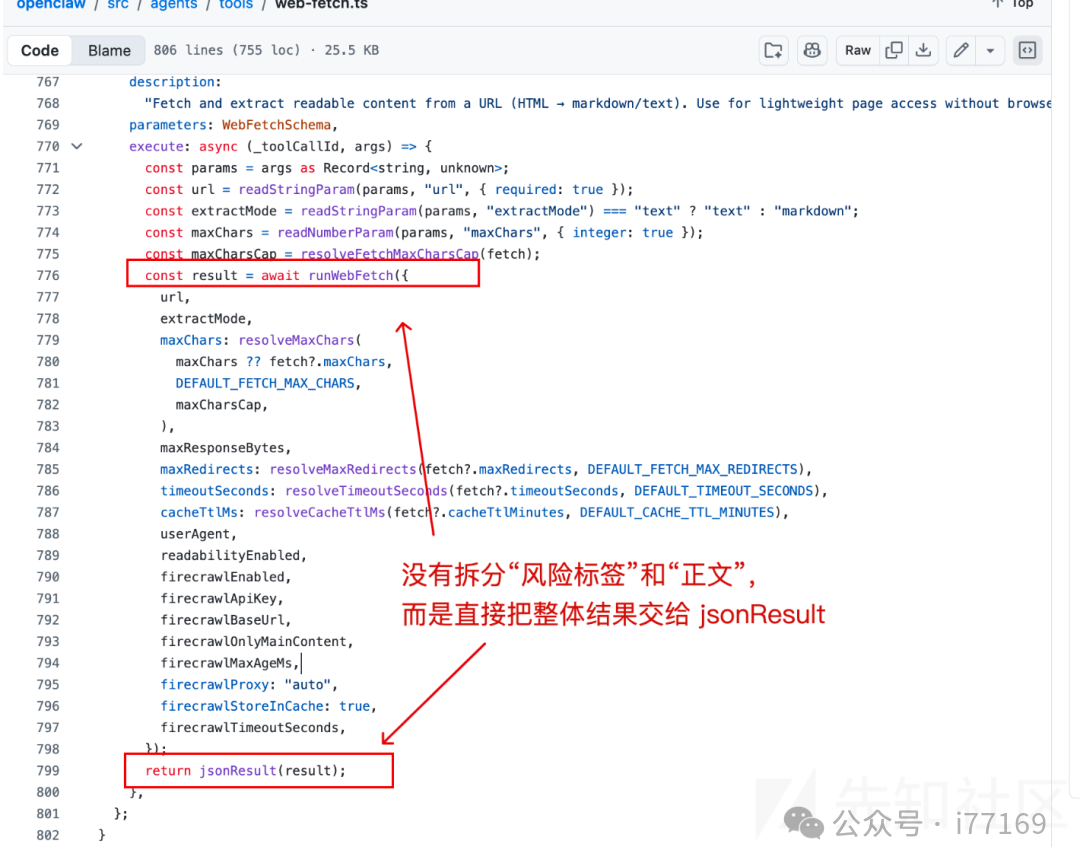Open the tools folder breadcrumb link

(x=235, y=5)
